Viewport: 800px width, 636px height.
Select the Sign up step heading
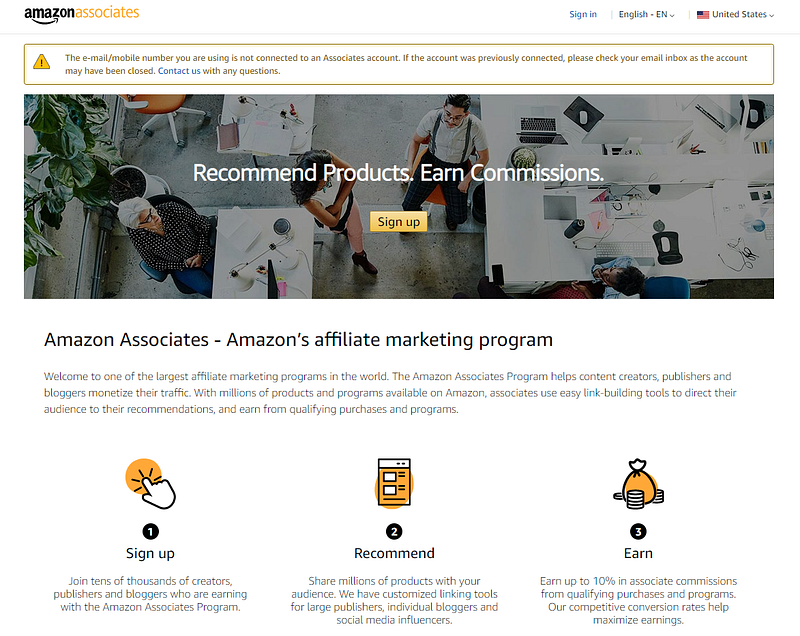151,553
